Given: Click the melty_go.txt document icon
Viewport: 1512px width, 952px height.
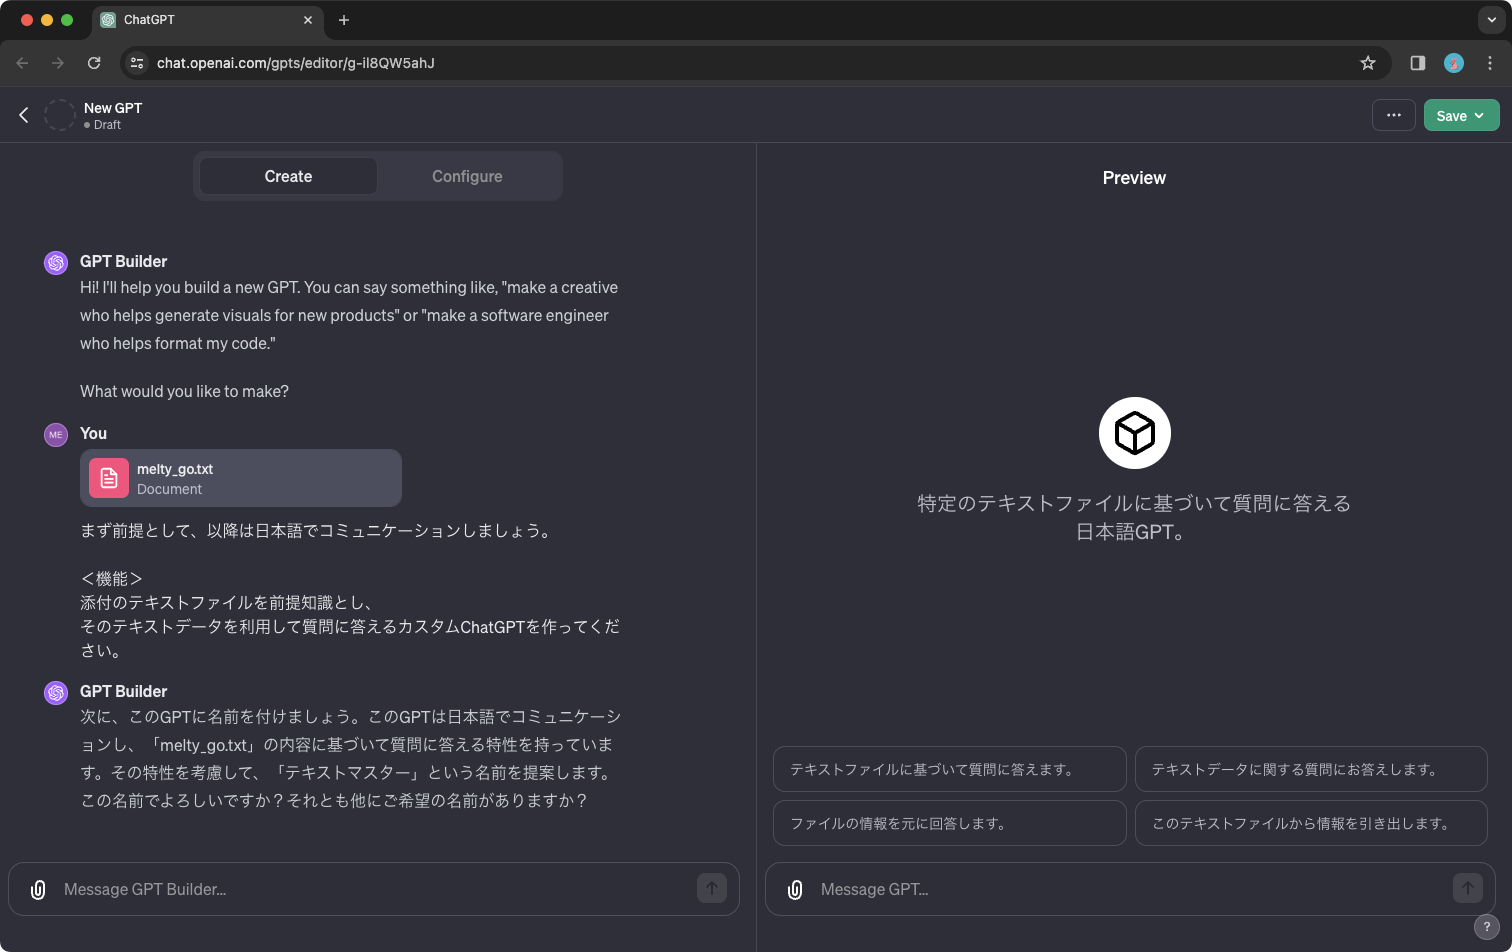Looking at the screenshot, I should (108, 478).
